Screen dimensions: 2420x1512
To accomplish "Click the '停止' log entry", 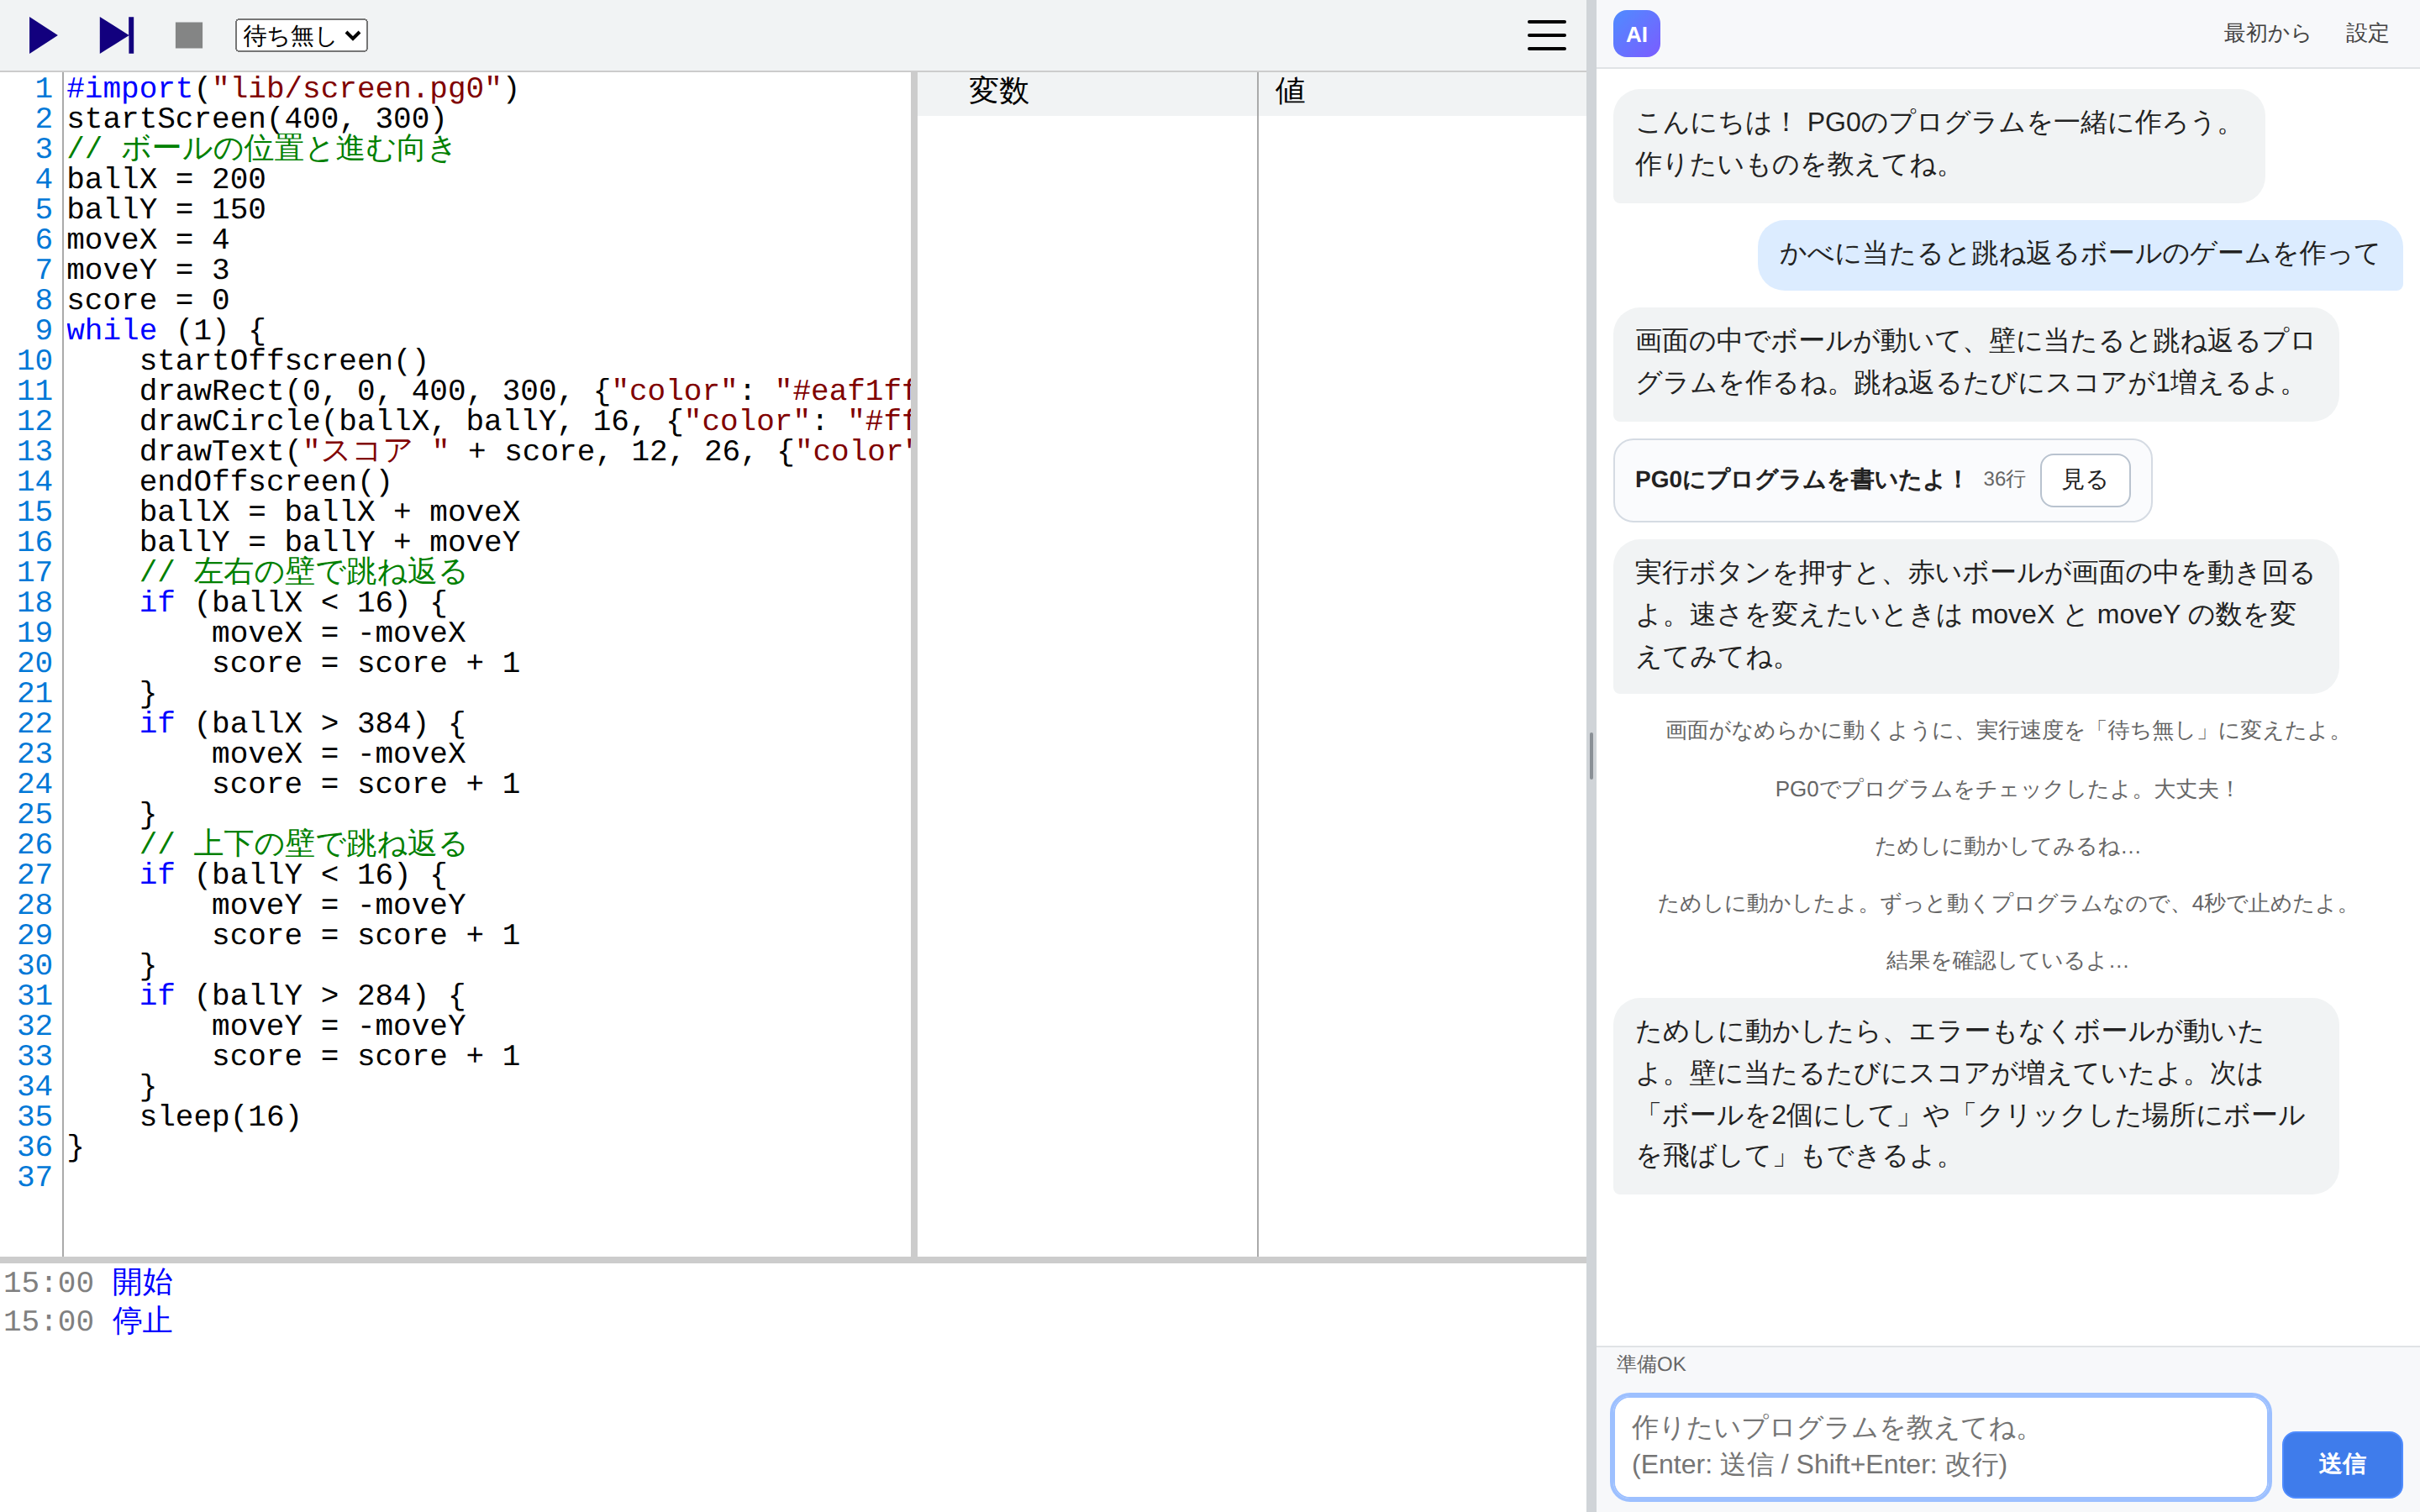I will click(142, 1321).
